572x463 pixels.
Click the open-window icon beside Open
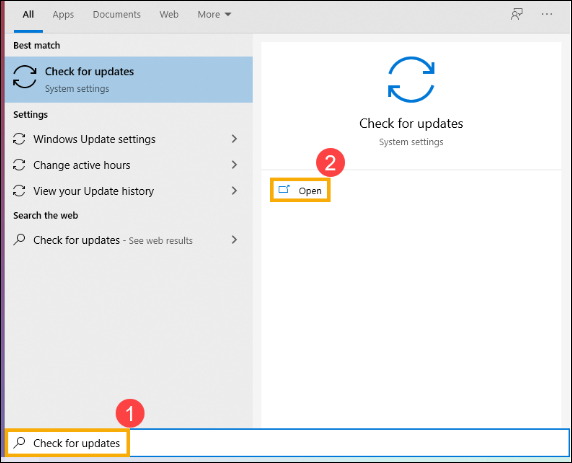click(x=284, y=190)
